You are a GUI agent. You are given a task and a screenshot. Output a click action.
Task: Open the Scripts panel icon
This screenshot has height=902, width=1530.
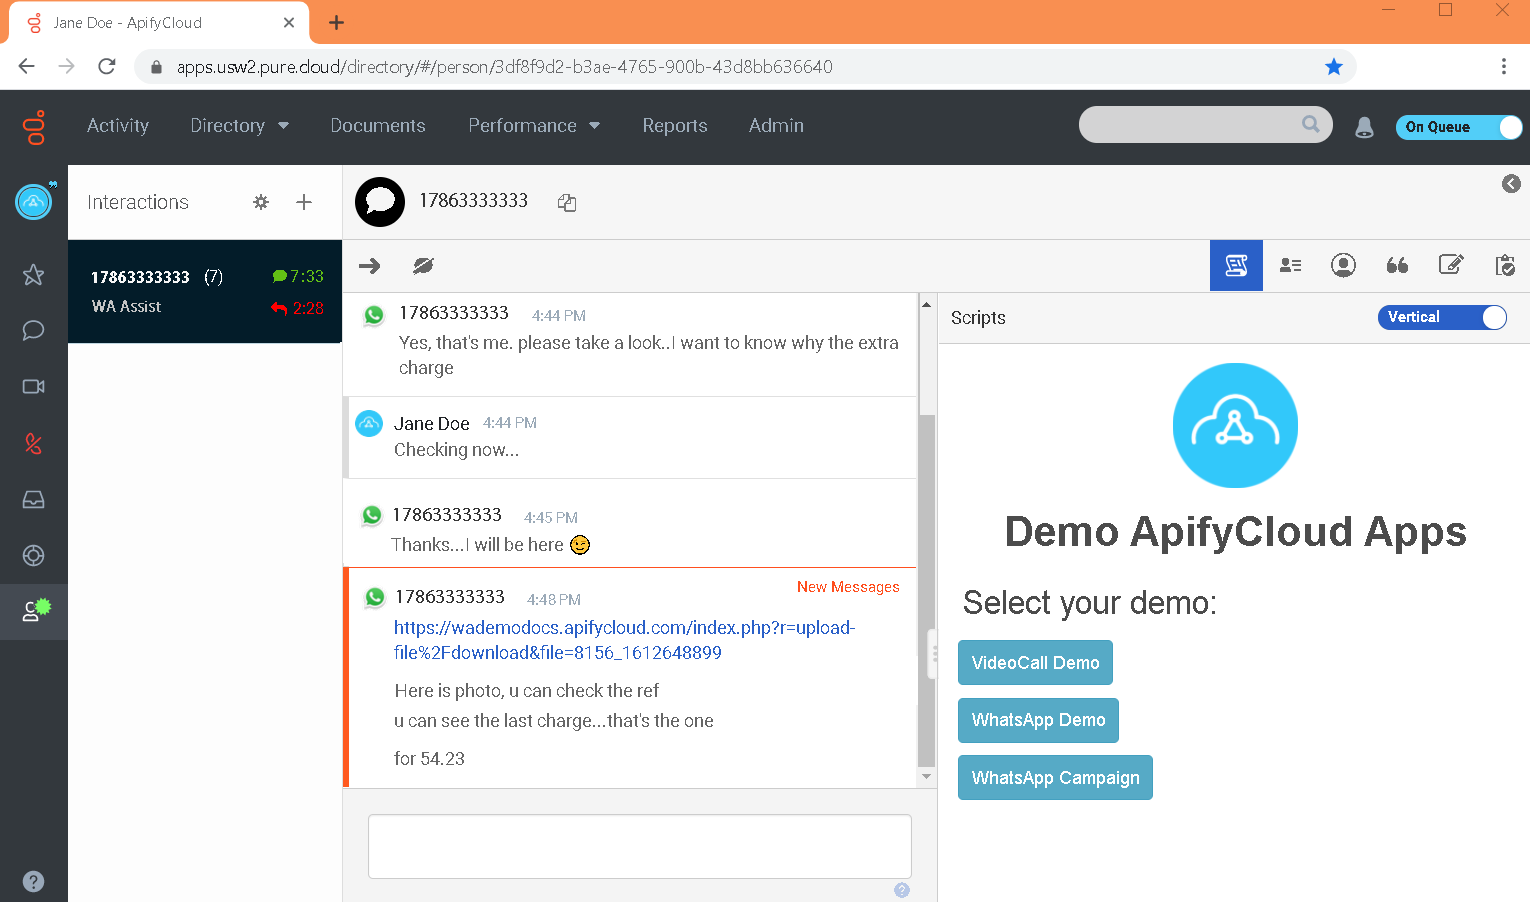pos(1236,266)
